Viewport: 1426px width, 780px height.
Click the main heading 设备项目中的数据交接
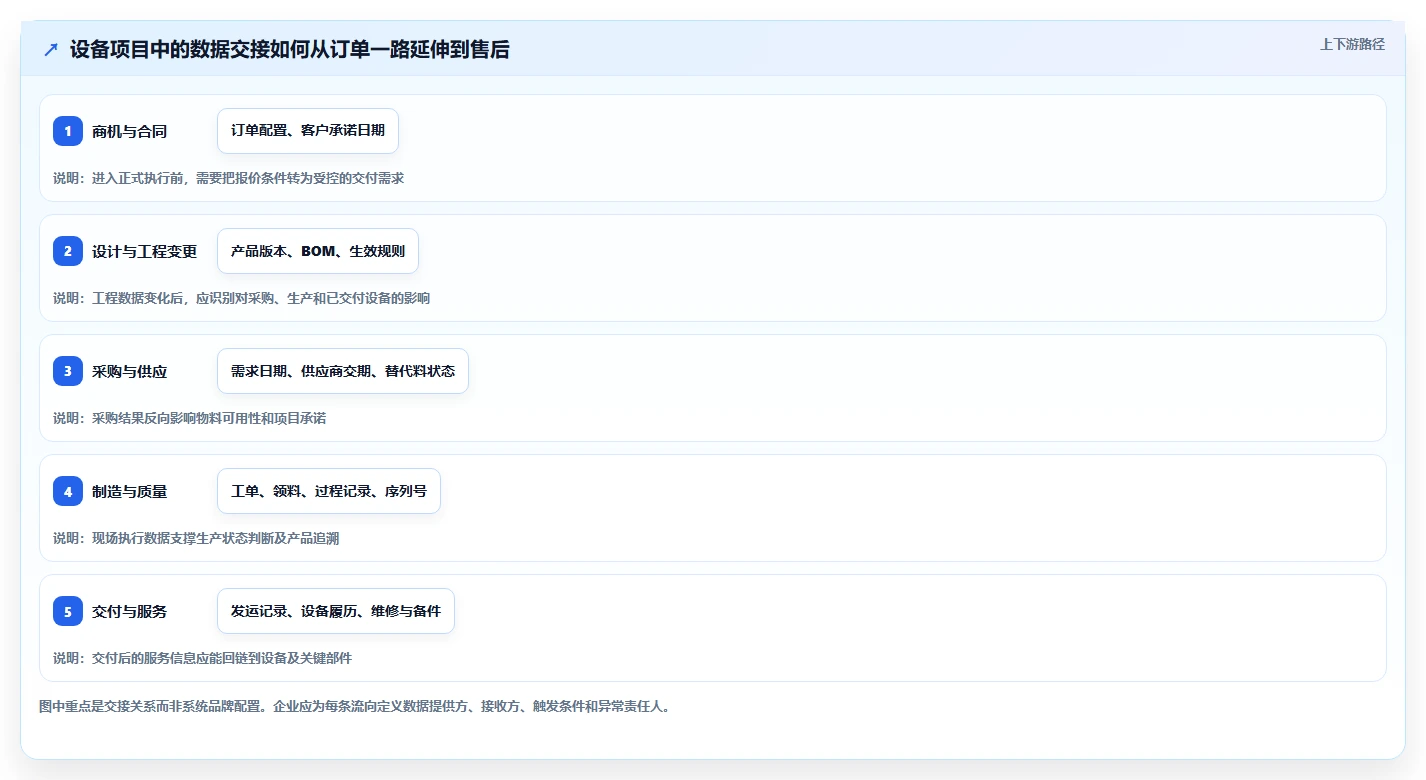290,49
